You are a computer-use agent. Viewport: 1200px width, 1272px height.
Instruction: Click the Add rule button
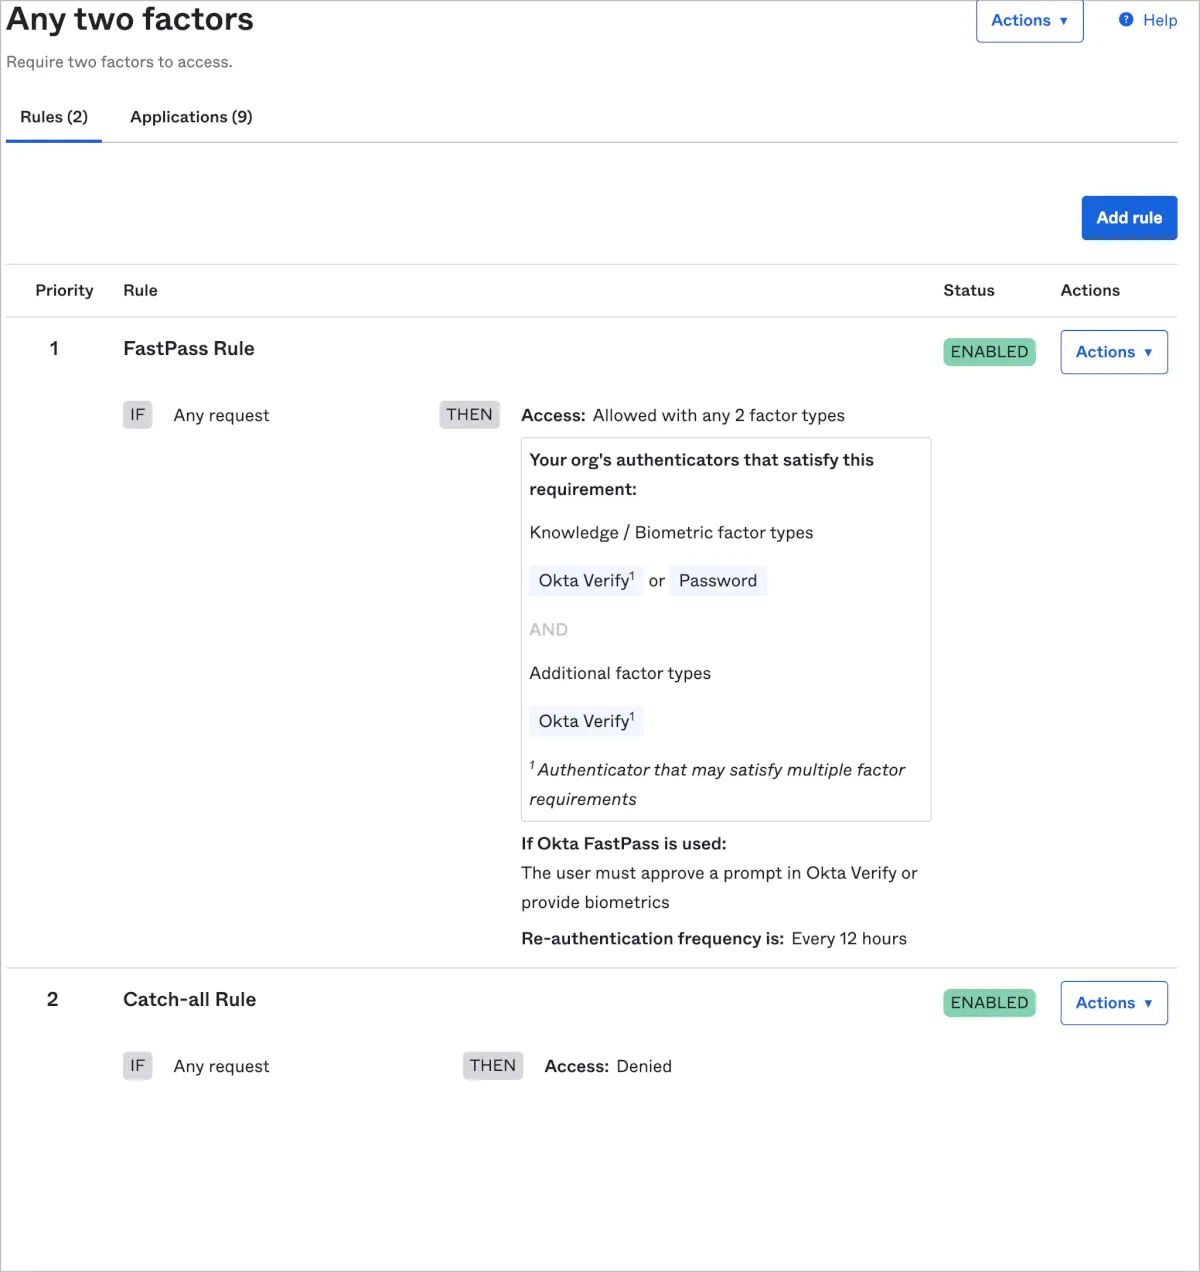click(1129, 218)
